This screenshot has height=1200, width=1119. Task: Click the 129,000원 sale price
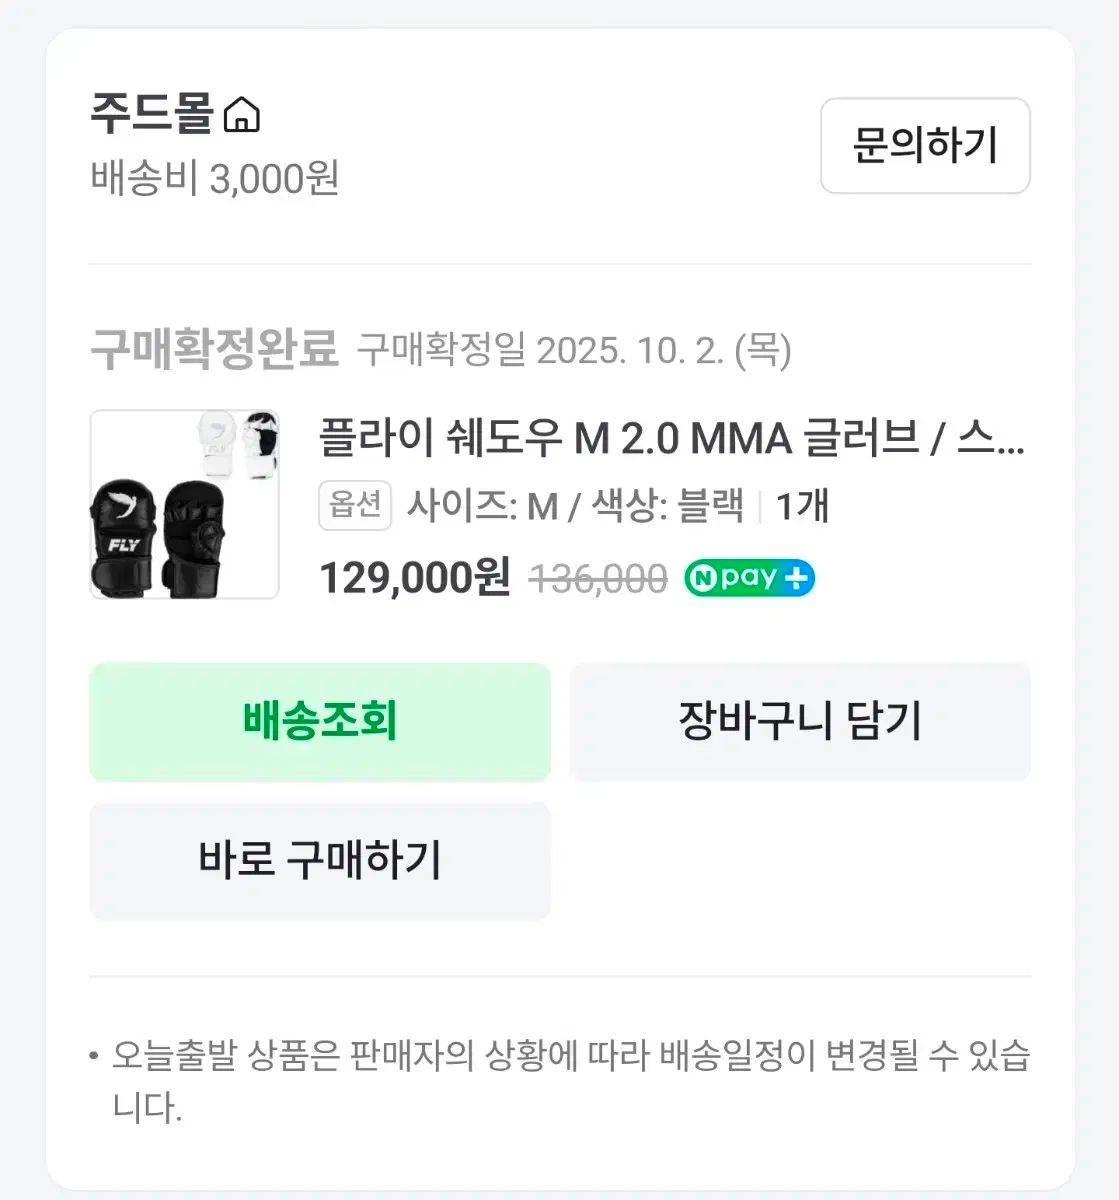coord(415,578)
